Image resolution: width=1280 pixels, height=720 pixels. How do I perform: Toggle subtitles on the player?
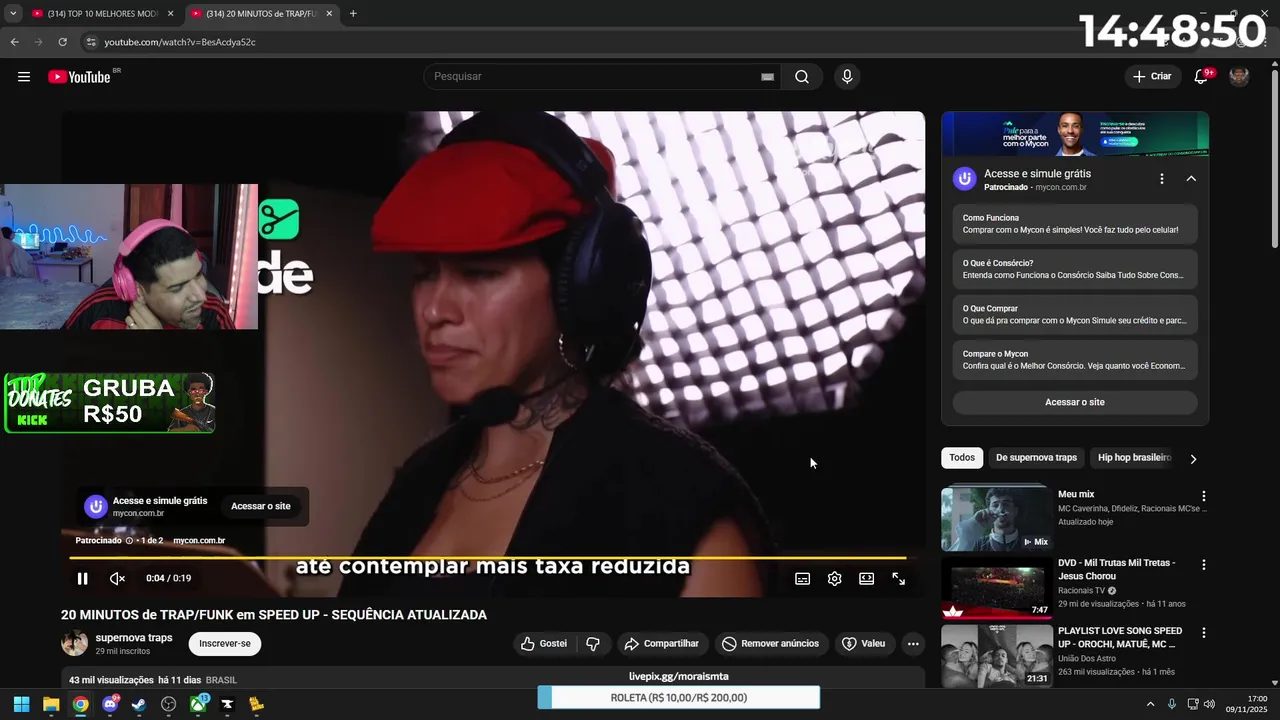(802, 578)
